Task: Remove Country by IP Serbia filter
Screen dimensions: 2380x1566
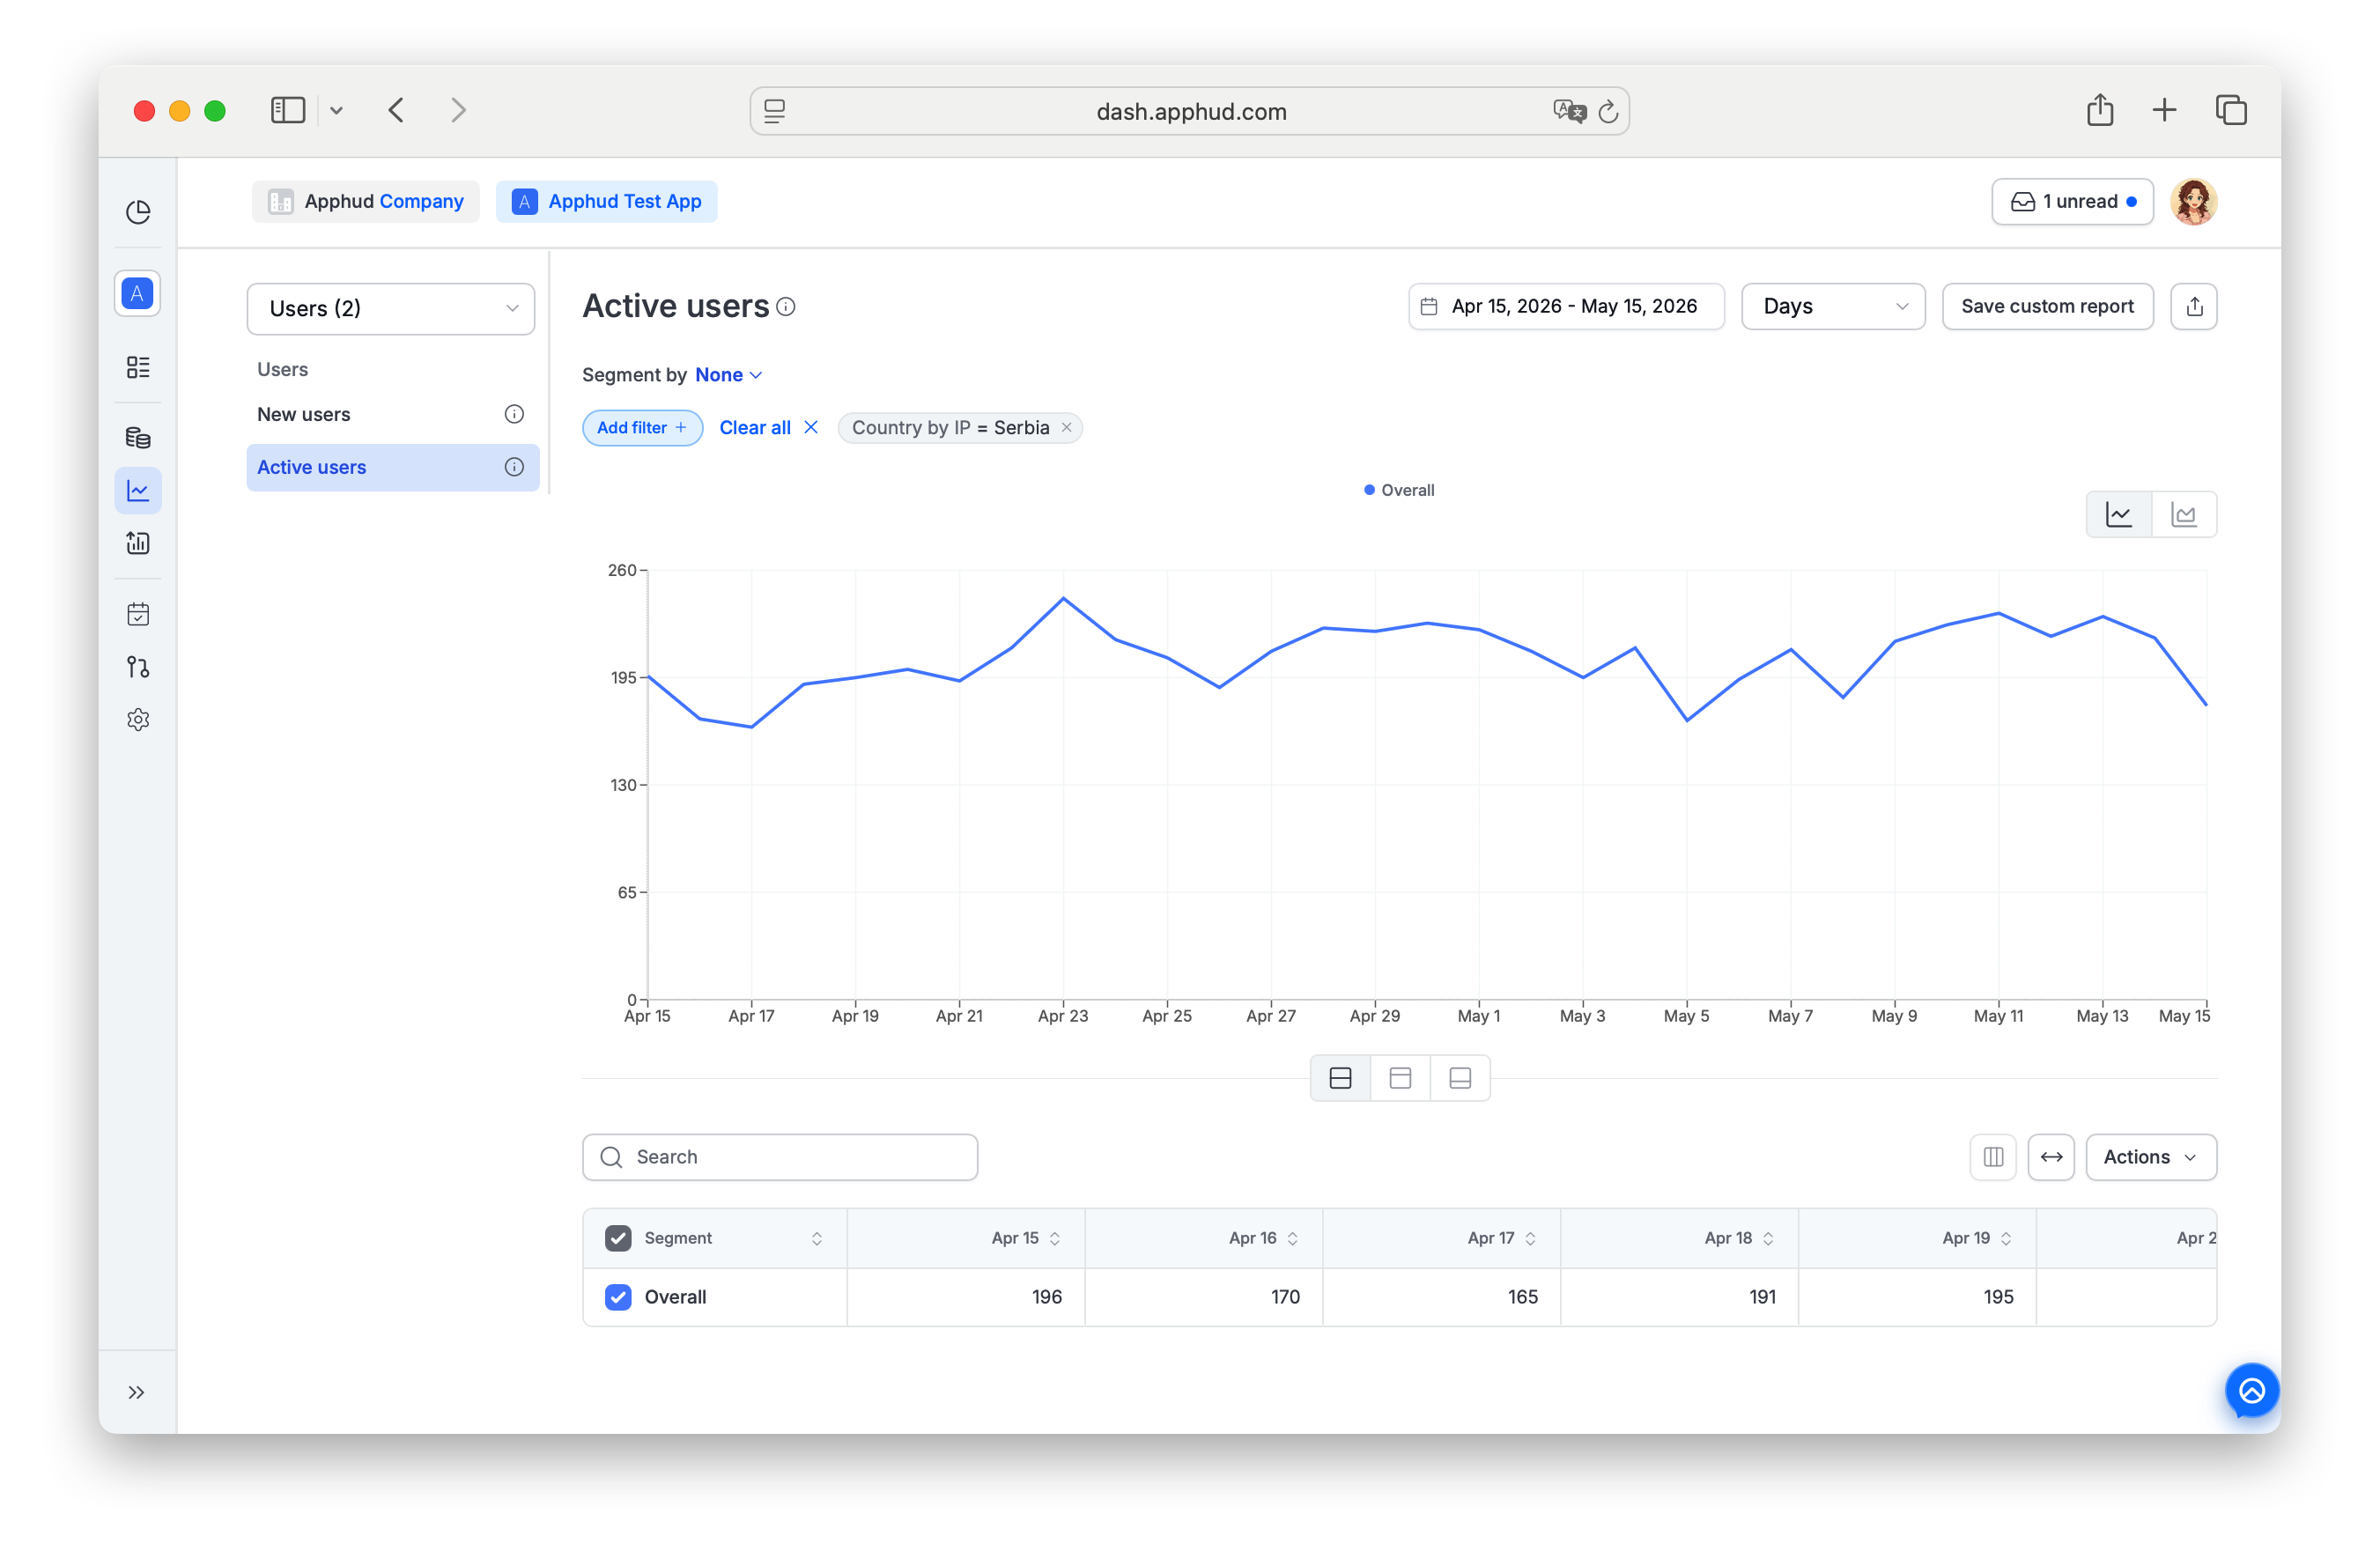Action: coord(1067,428)
